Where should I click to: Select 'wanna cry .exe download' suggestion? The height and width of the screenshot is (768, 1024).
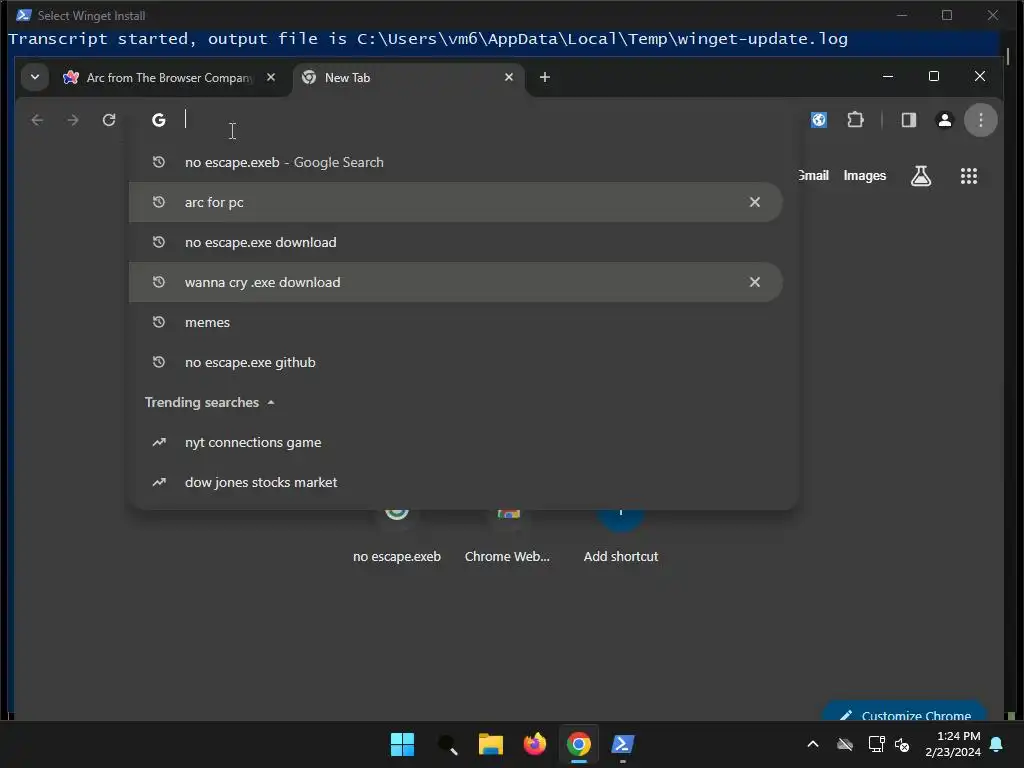(x=455, y=282)
